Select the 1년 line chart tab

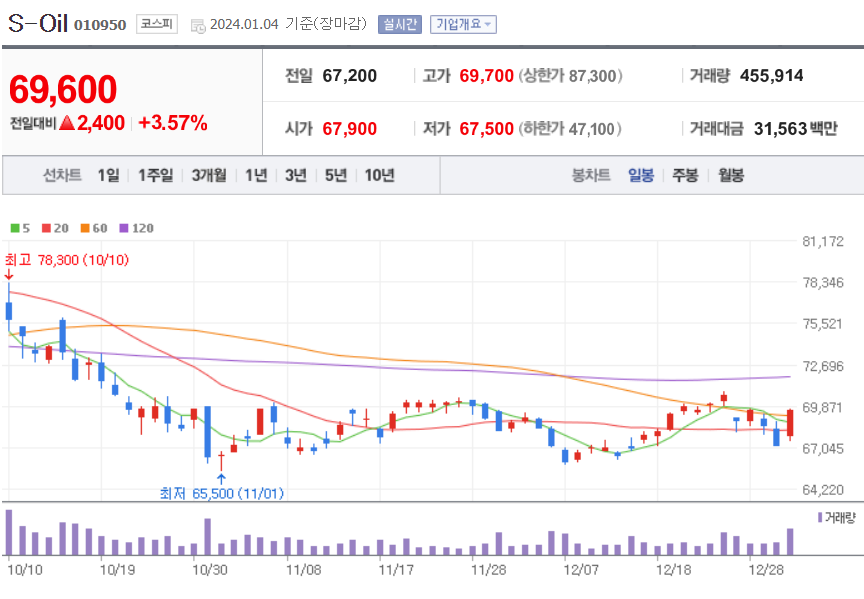coord(256,175)
